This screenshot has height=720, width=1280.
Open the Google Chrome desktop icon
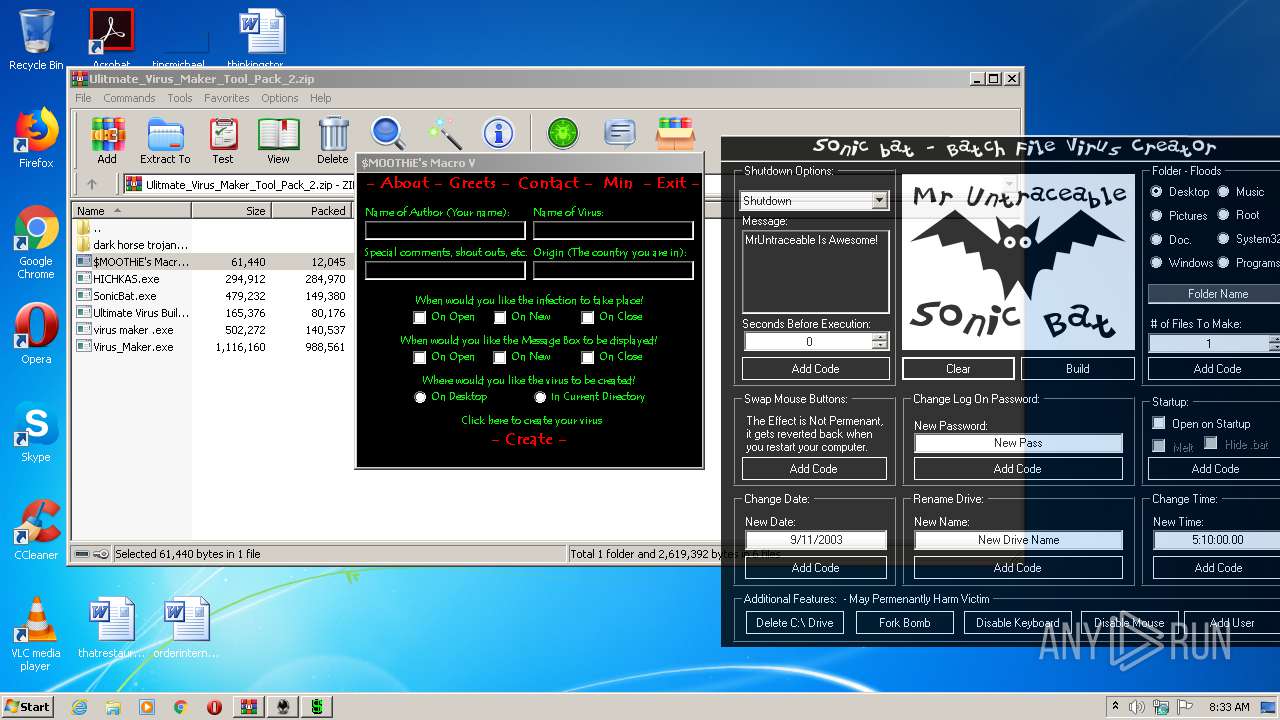point(36,242)
